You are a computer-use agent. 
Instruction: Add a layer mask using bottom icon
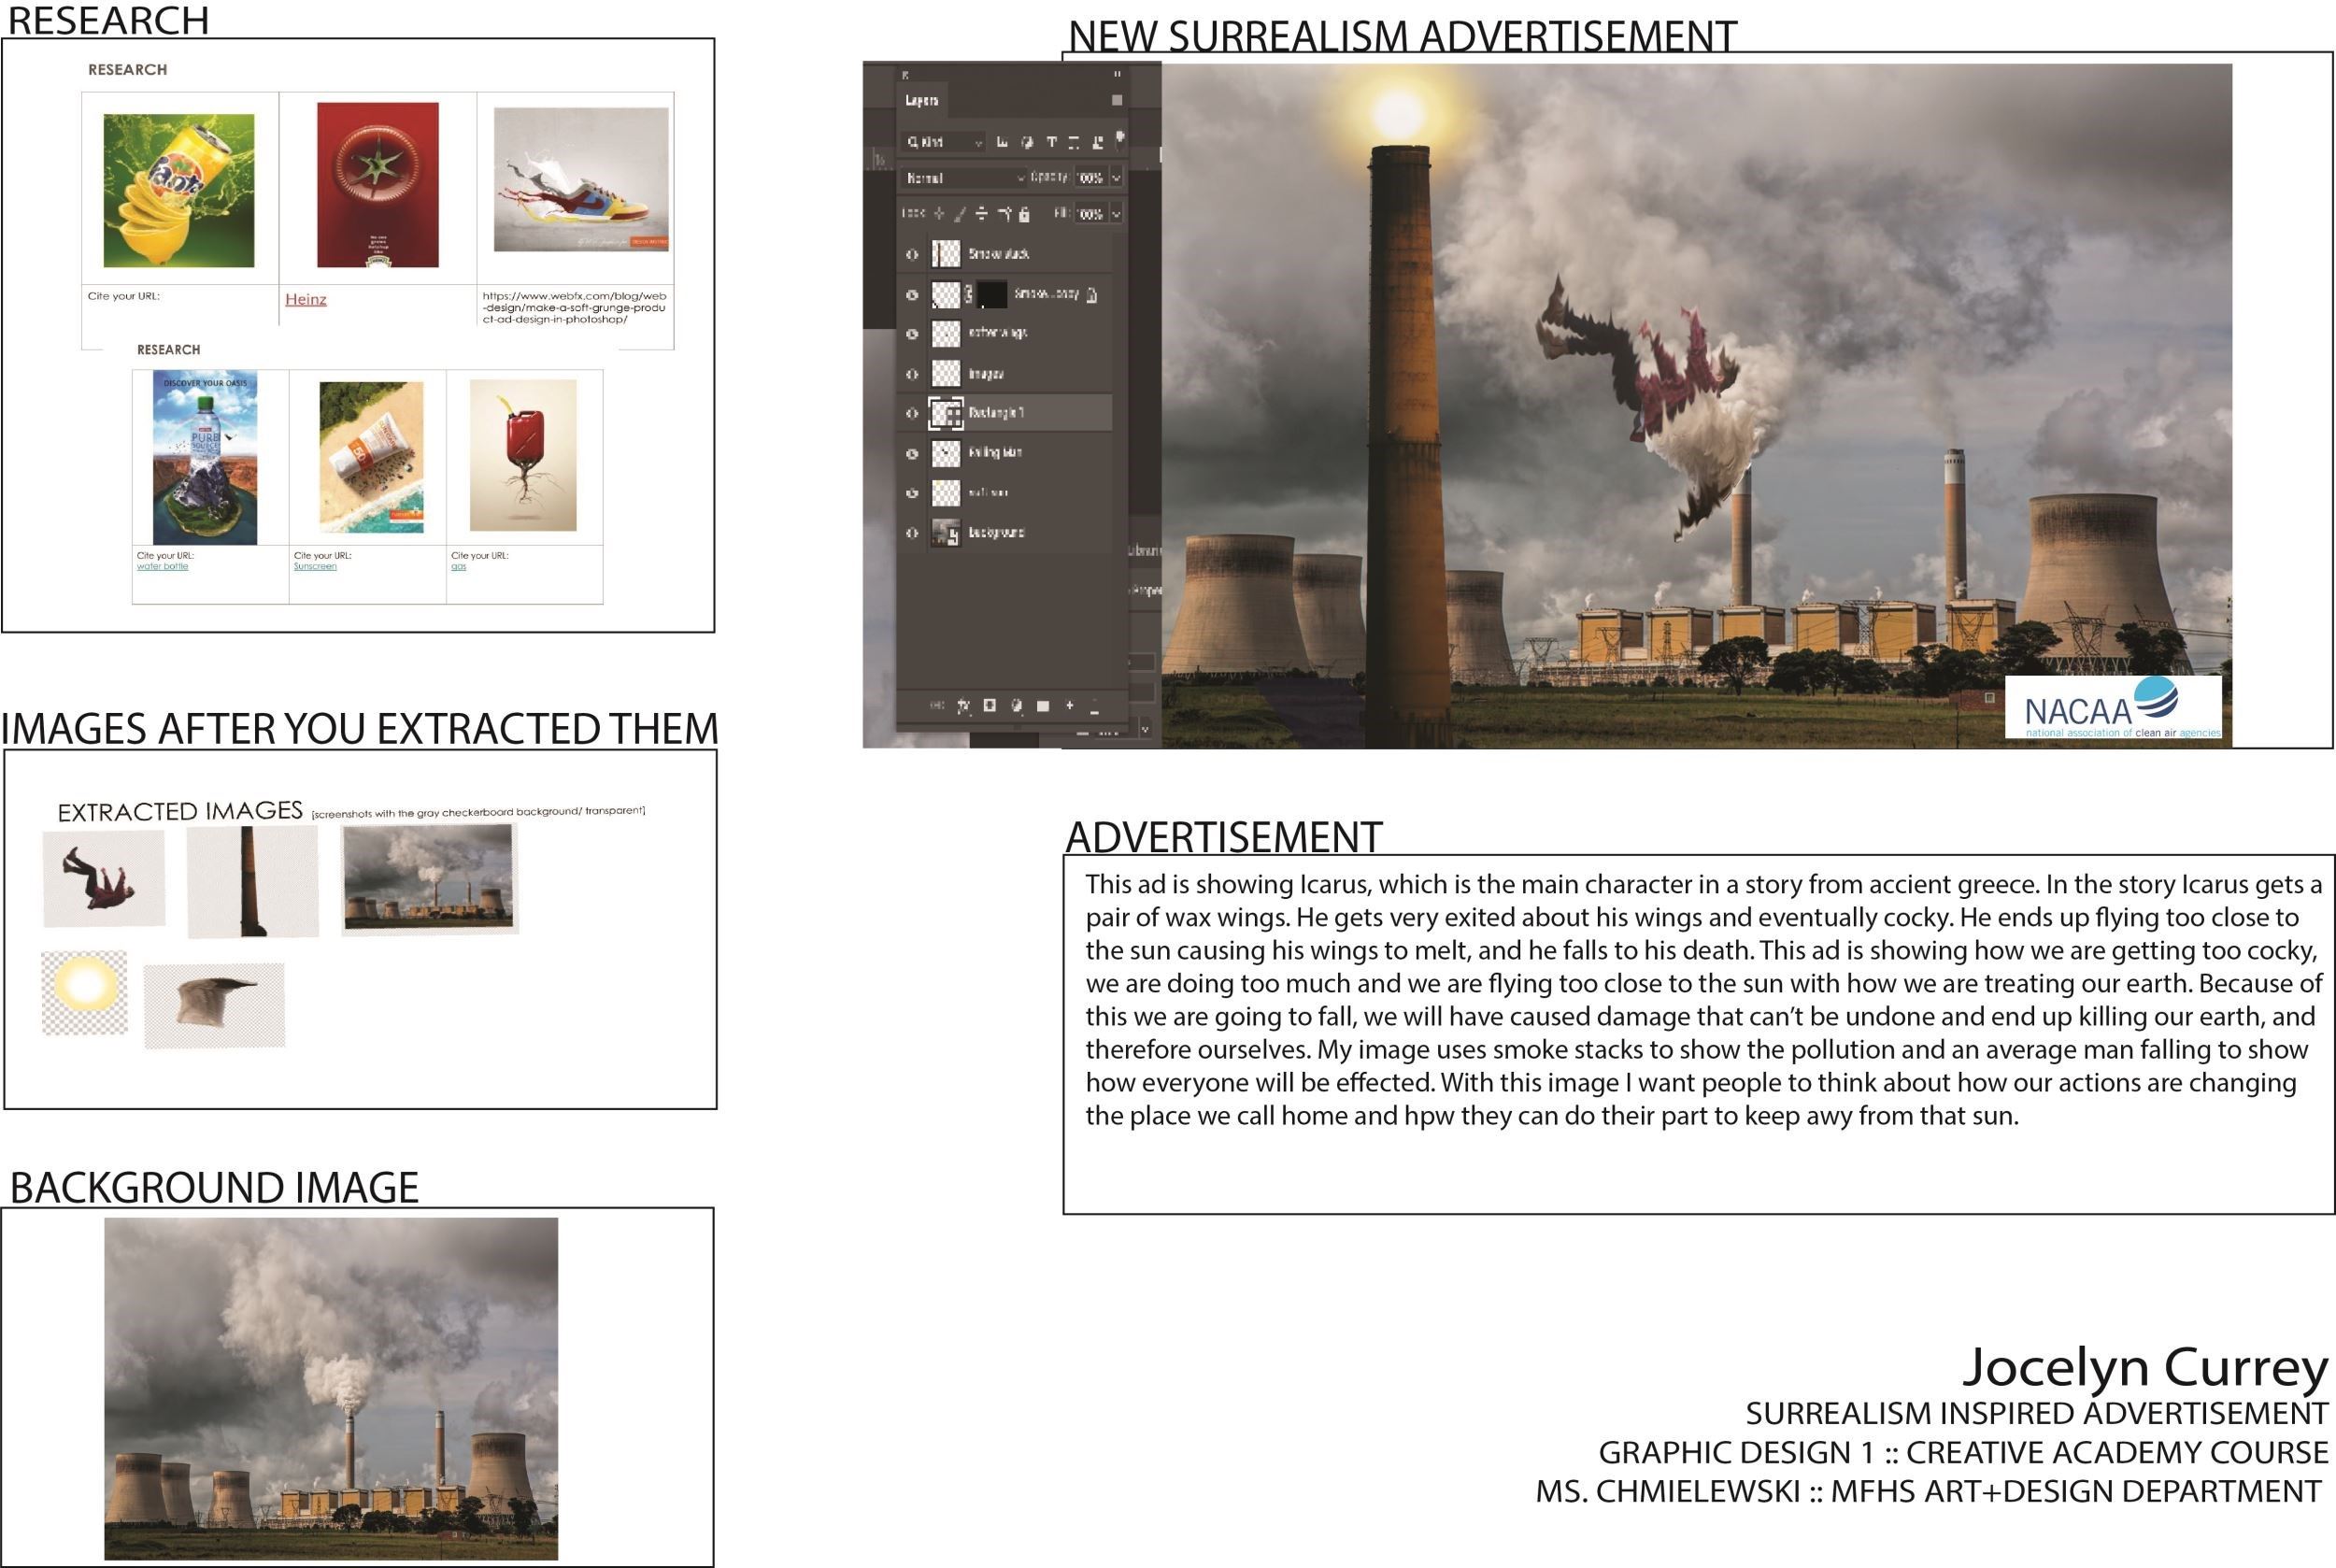coord(989,705)
